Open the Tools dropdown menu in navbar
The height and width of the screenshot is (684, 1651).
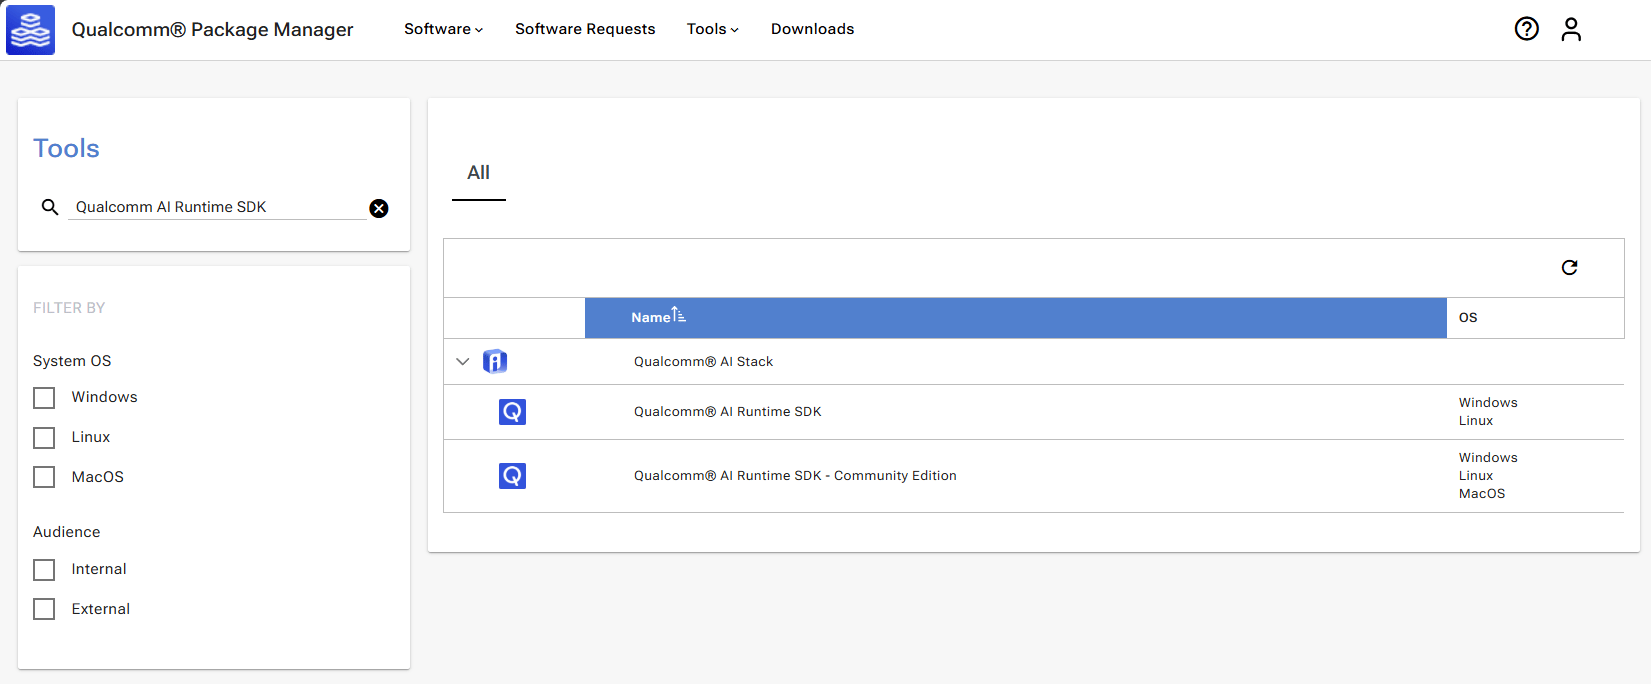pos(712,29)
